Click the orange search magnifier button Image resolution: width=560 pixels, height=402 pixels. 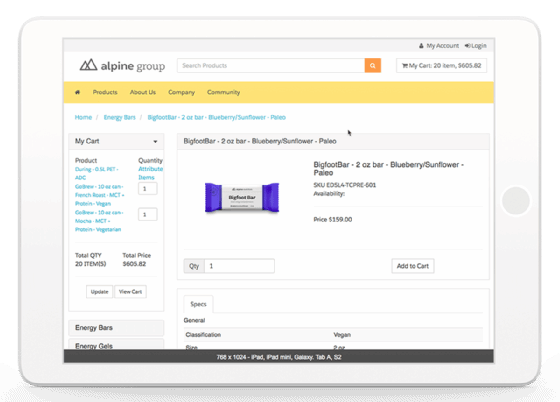pos(372,66)
